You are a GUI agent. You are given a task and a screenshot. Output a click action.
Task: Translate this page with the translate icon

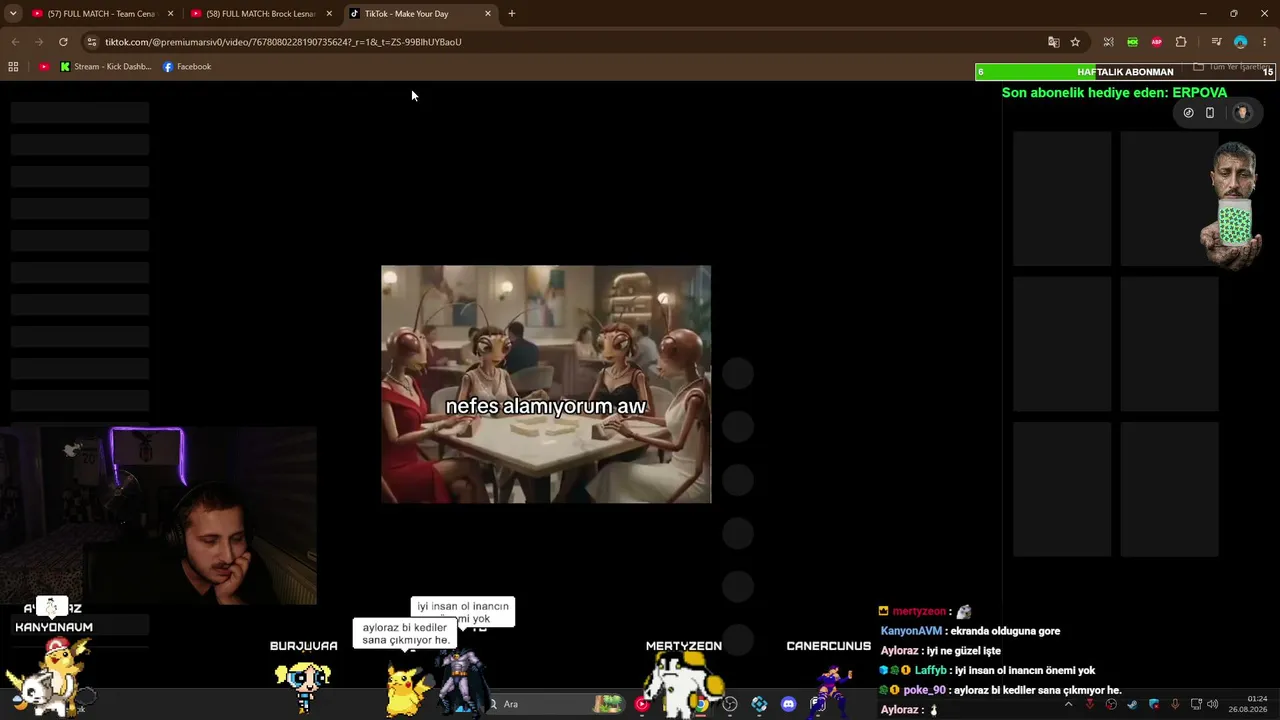[x=1053, y=42]
